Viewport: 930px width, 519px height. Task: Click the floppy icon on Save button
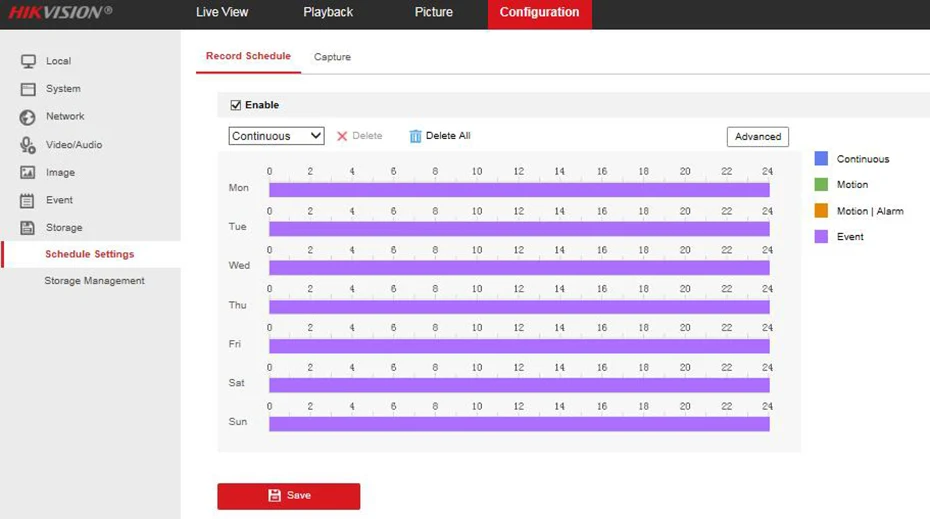pyautogui.click(x=274, y=495)
